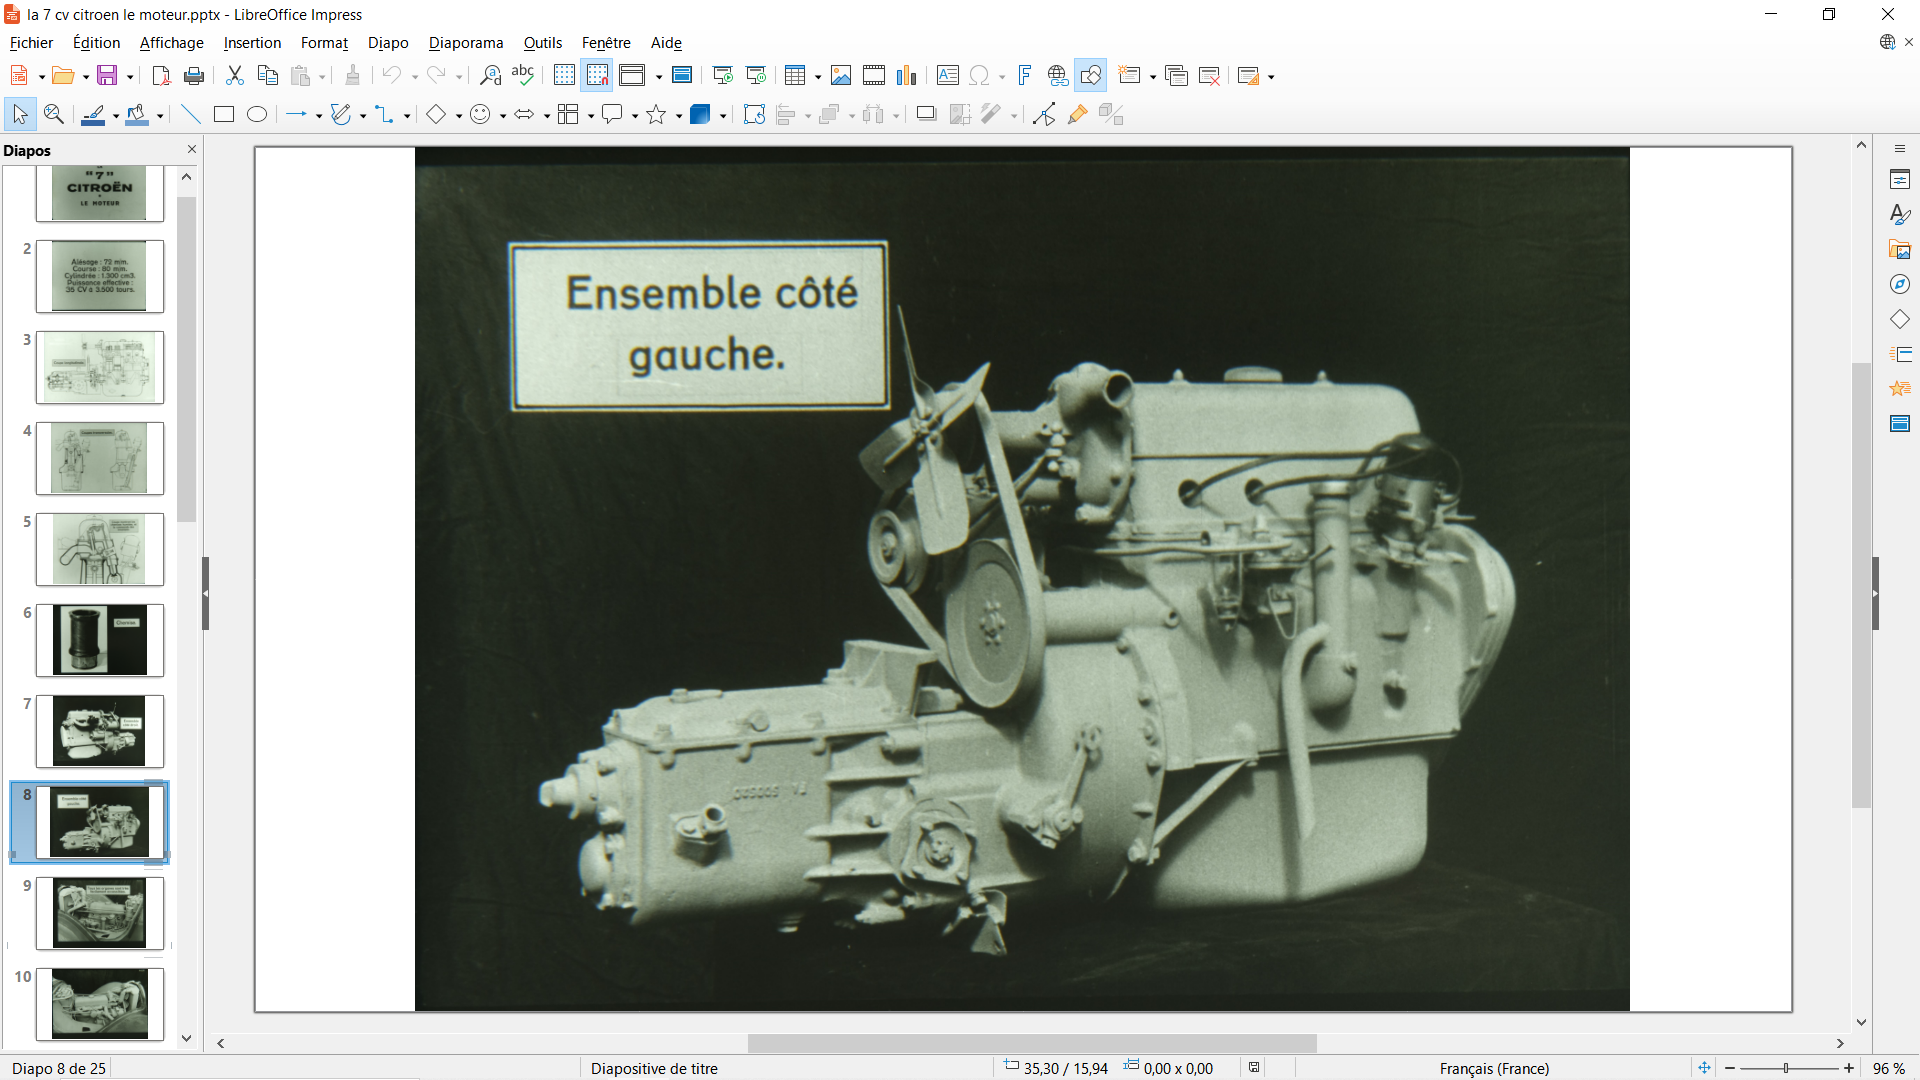The height and width of the screenshot is (1080, 1920).
Task: Select slide 6 thumbnail
Action: click(x=99, y=640)
